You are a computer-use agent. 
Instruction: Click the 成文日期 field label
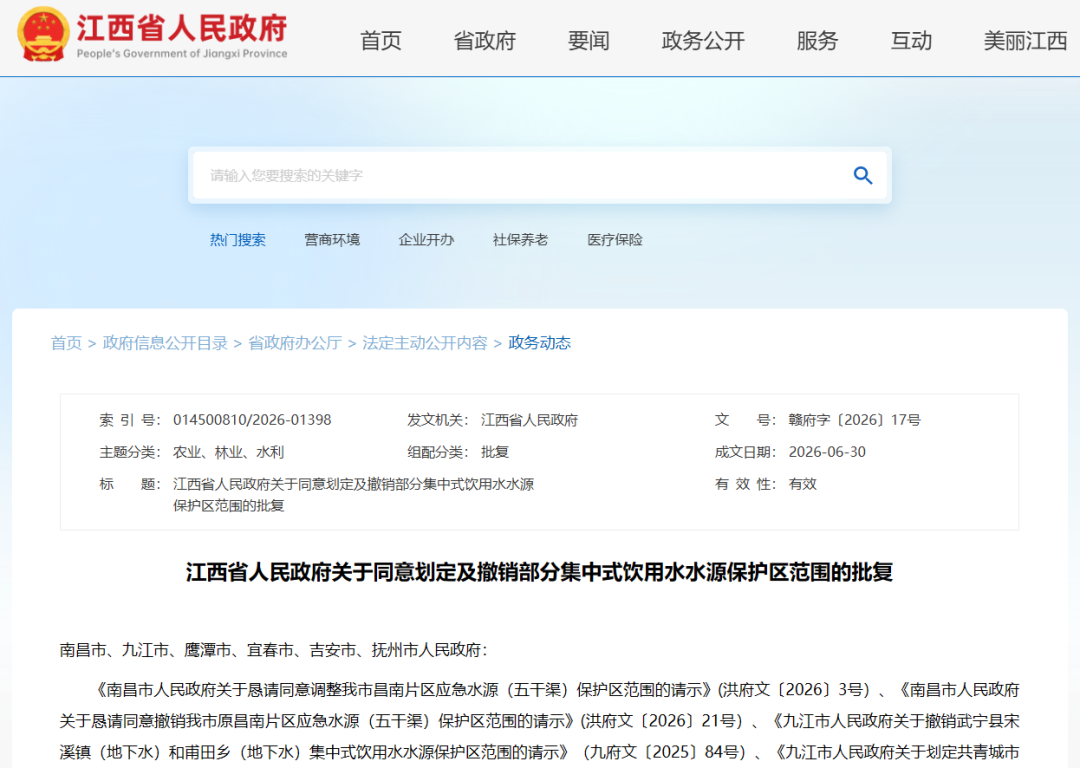745,453
